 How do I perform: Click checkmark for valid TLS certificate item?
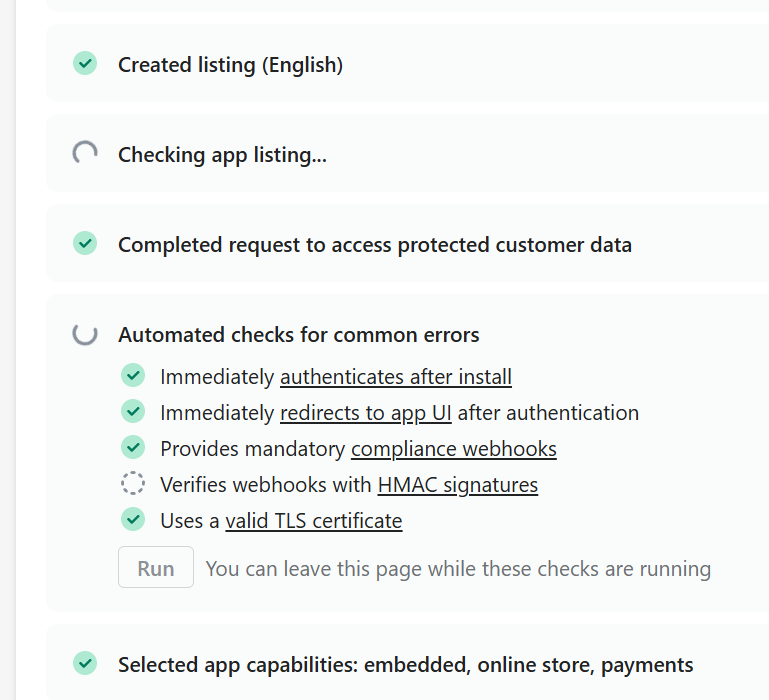click(x=133, y=519)
